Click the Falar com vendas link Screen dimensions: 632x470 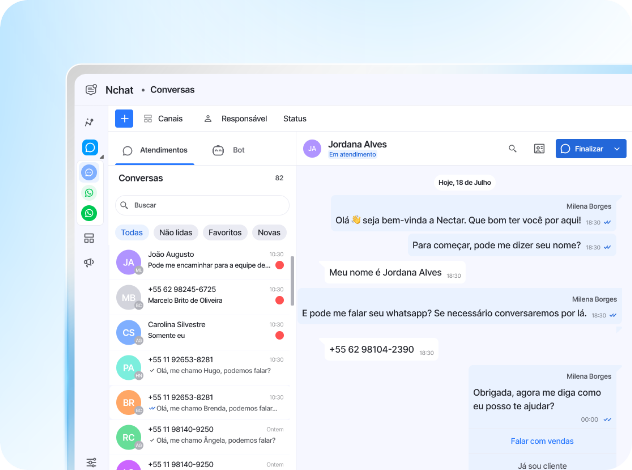pos(541,440)
